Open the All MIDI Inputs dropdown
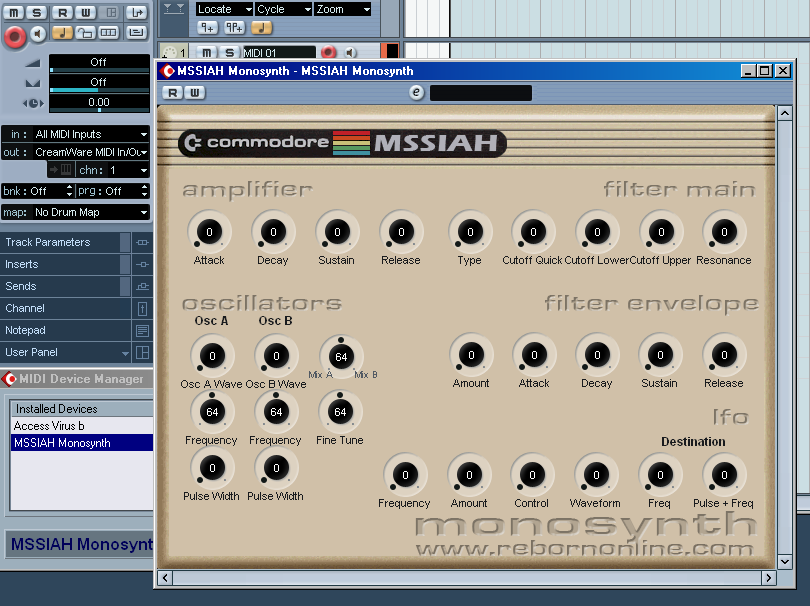 coord(90,134)
